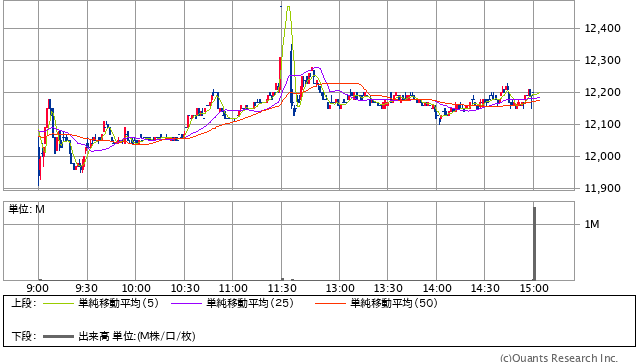Click the 下段: legend label
Image resolution: width=638 pixels, height=362 pixels.
tap(24, 336)
